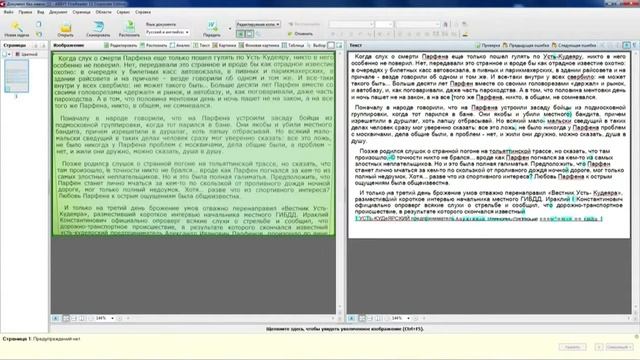The width and height of the screenshot is (640, 360).
Task: Open the Редактируемая копия layout dropdown
Action: (x=258, y=24)
